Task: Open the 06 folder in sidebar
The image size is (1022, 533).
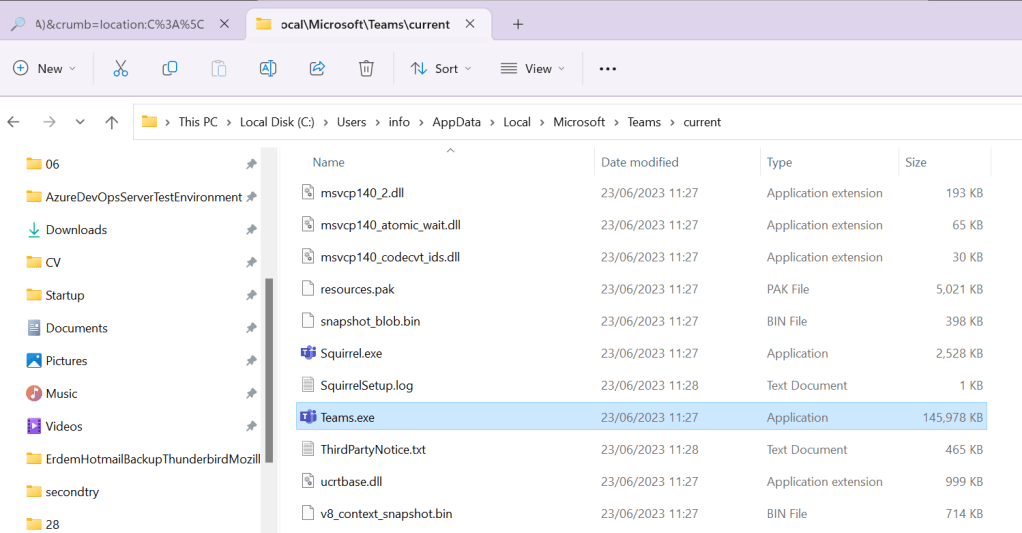Action: tap(52, 164)
